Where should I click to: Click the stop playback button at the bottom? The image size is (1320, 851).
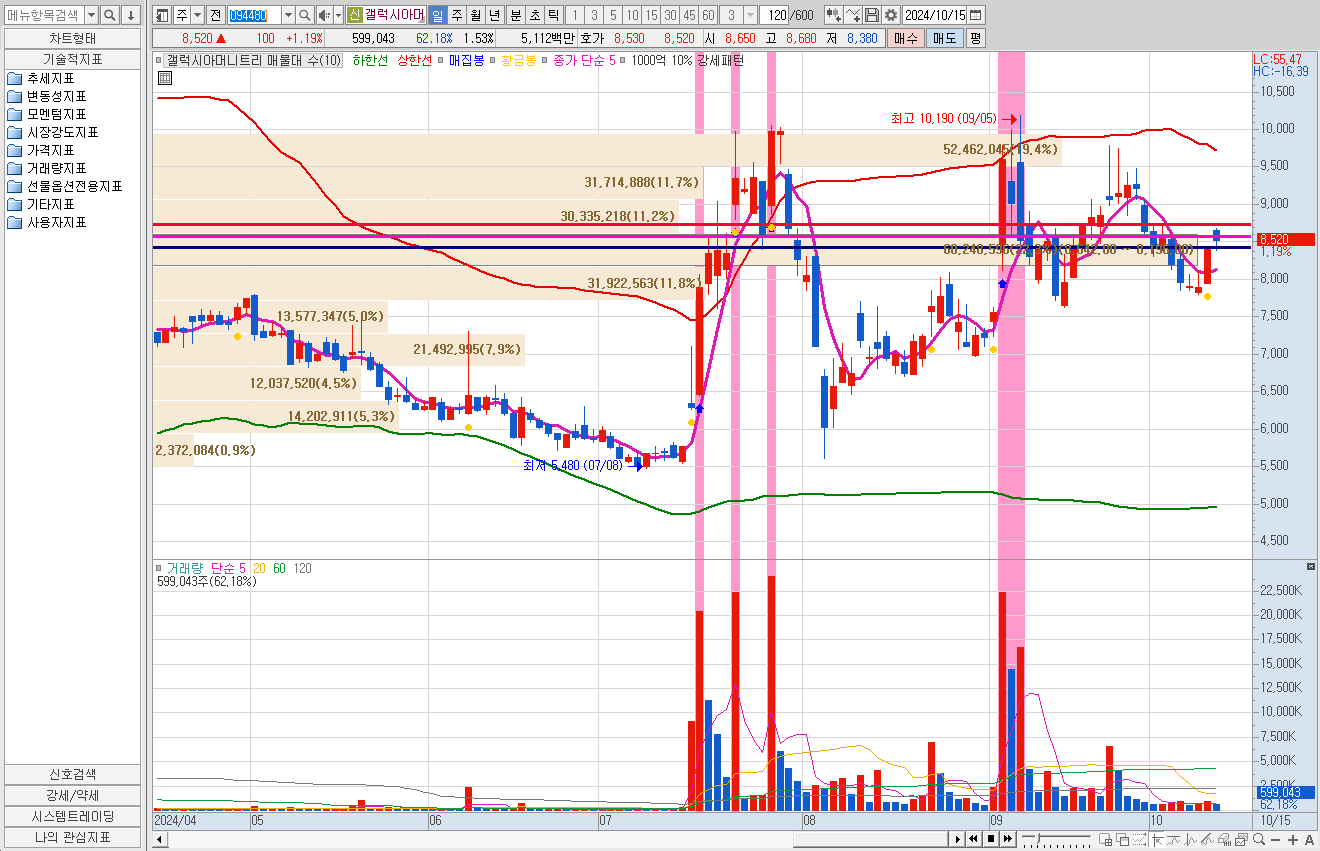point(991,839)
